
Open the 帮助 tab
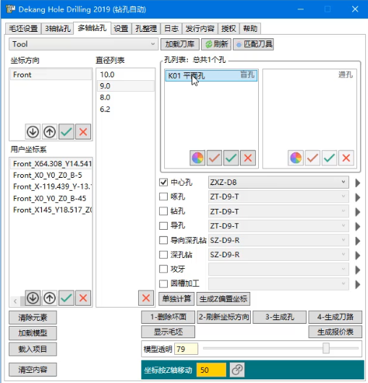coord(250,29)
